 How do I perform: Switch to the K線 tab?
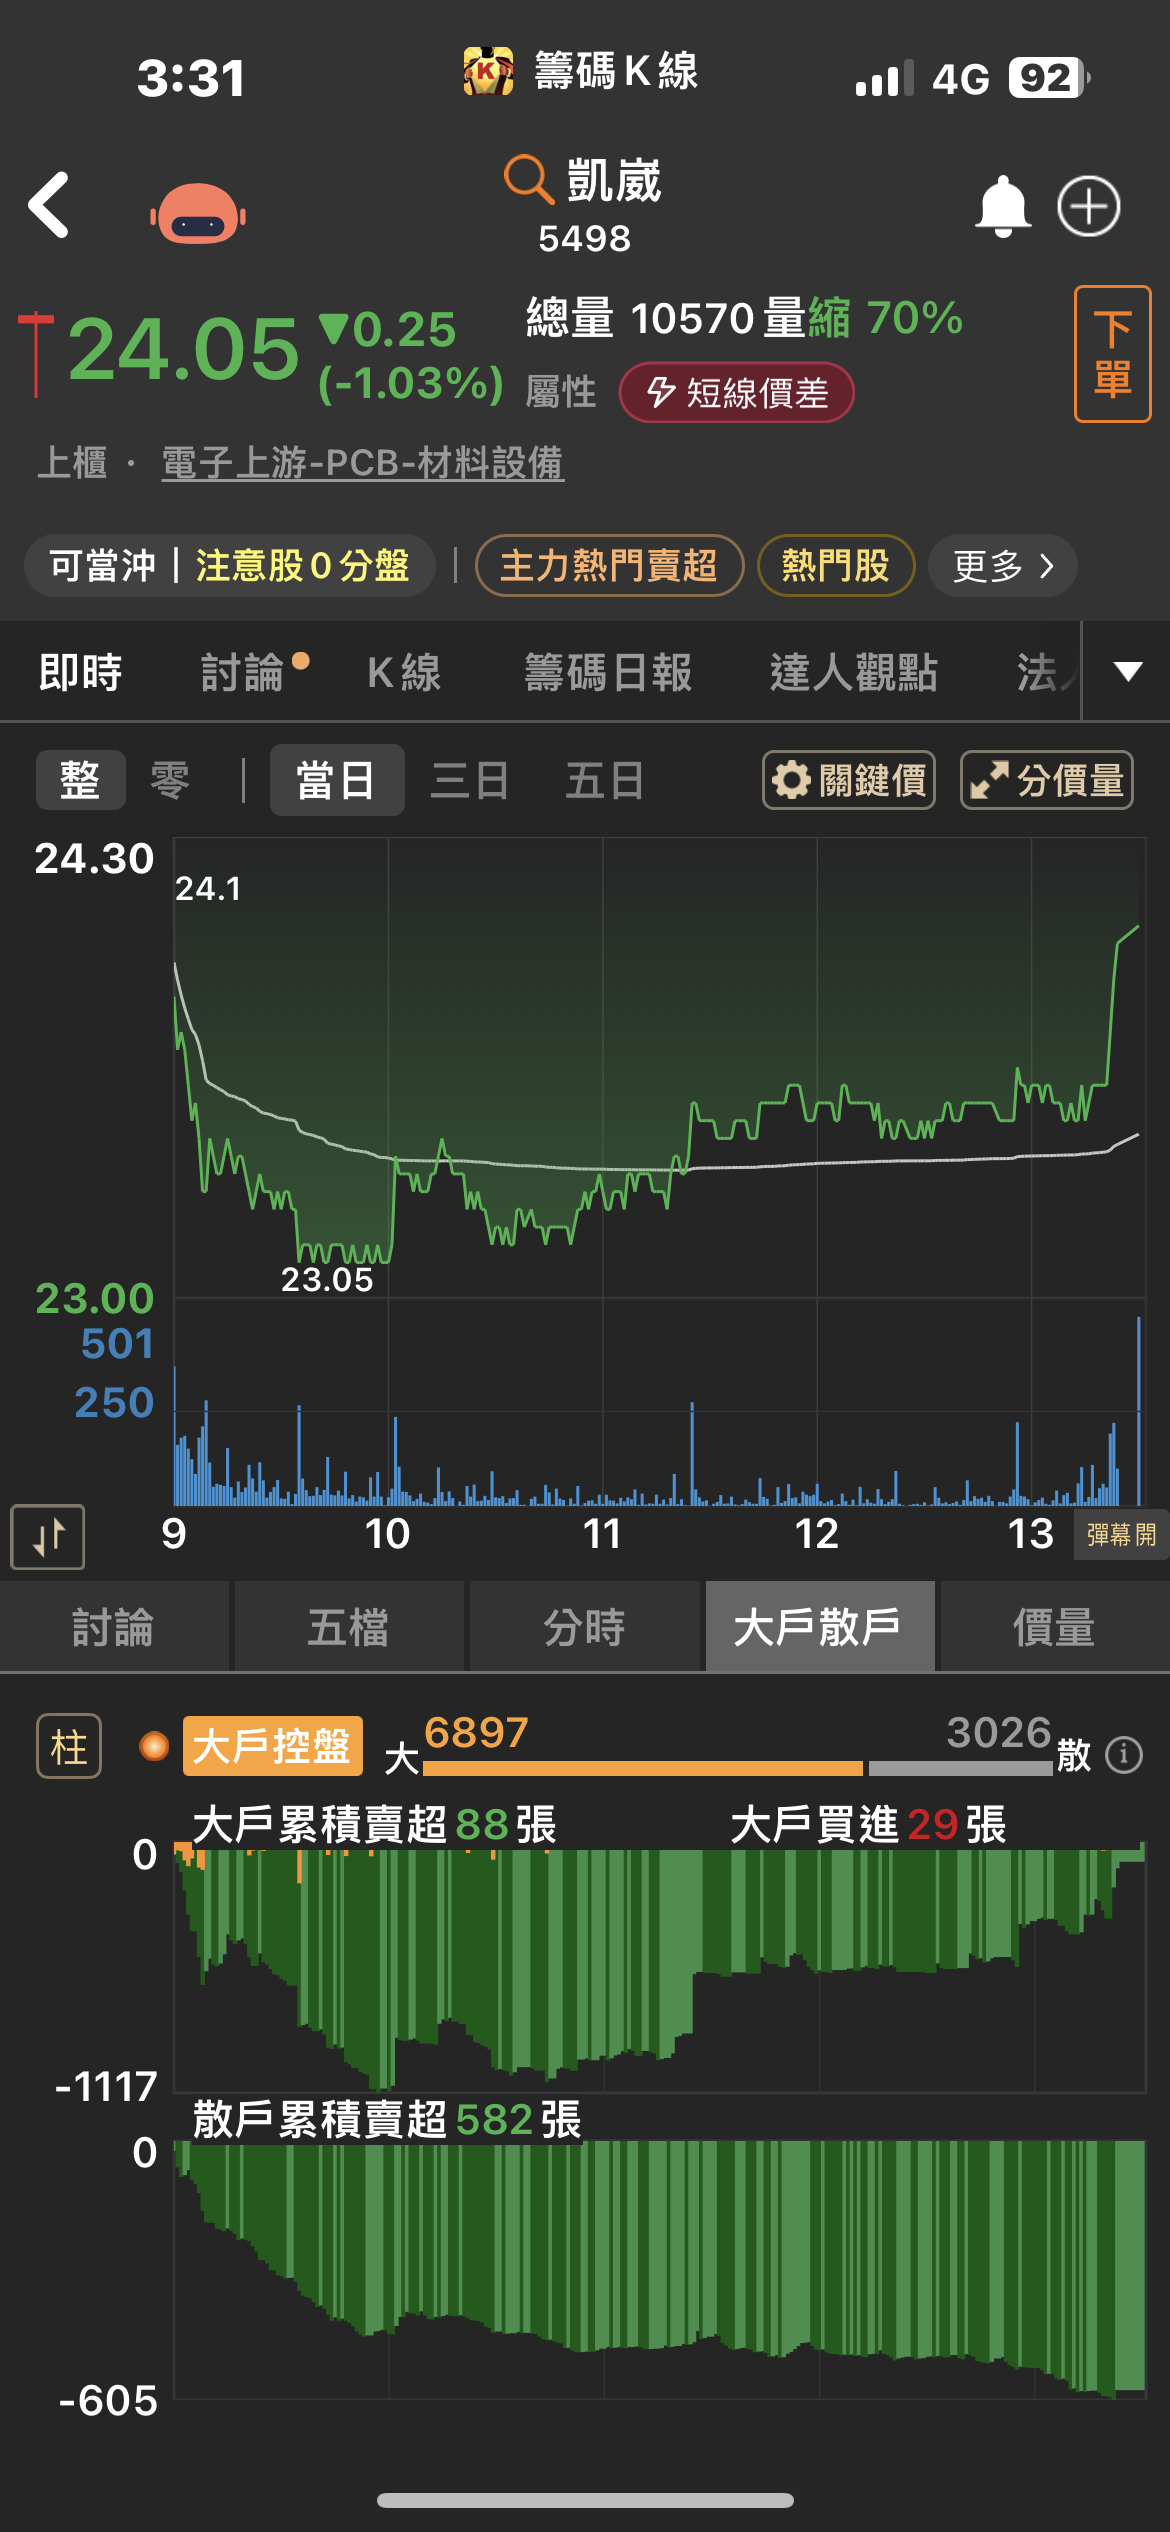coord(404,672)
